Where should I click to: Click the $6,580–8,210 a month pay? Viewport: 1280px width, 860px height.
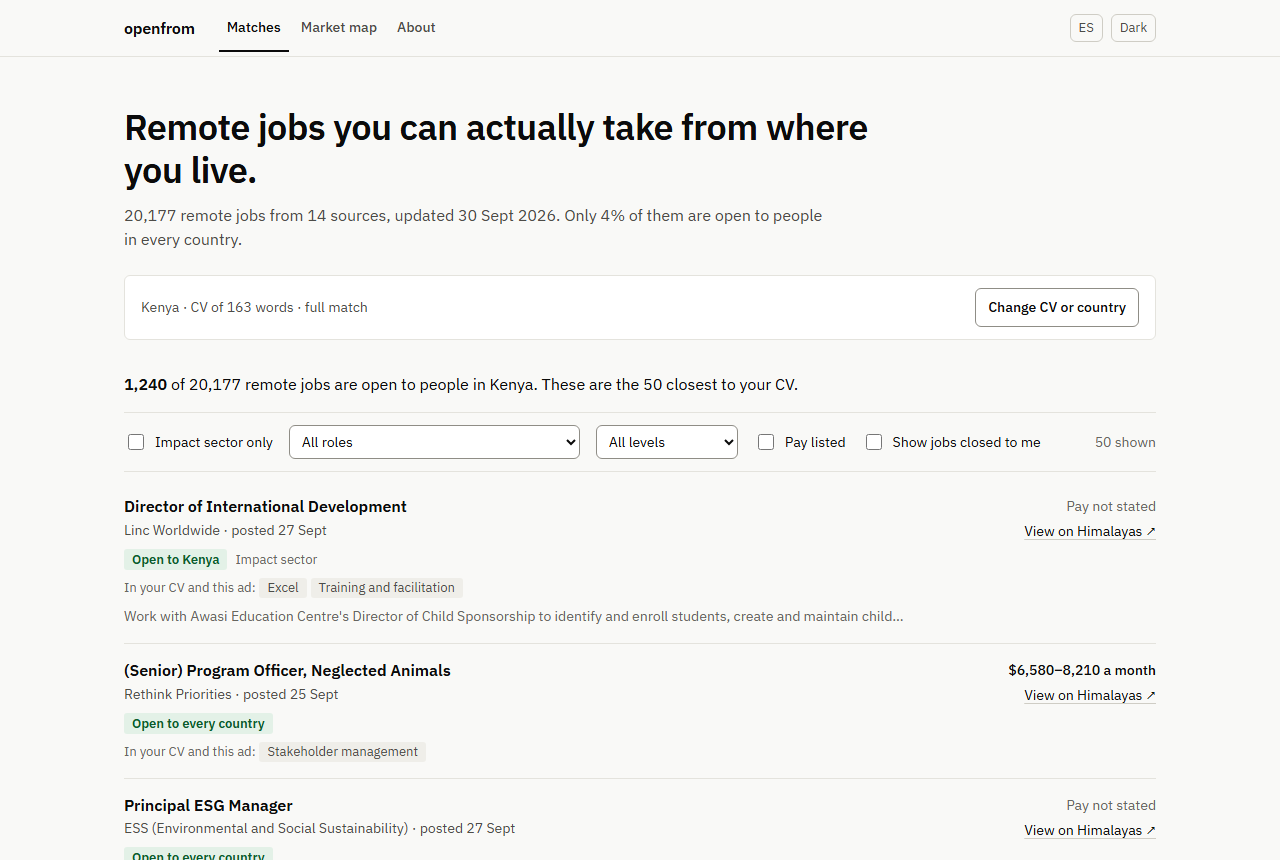coord(1082,670)
